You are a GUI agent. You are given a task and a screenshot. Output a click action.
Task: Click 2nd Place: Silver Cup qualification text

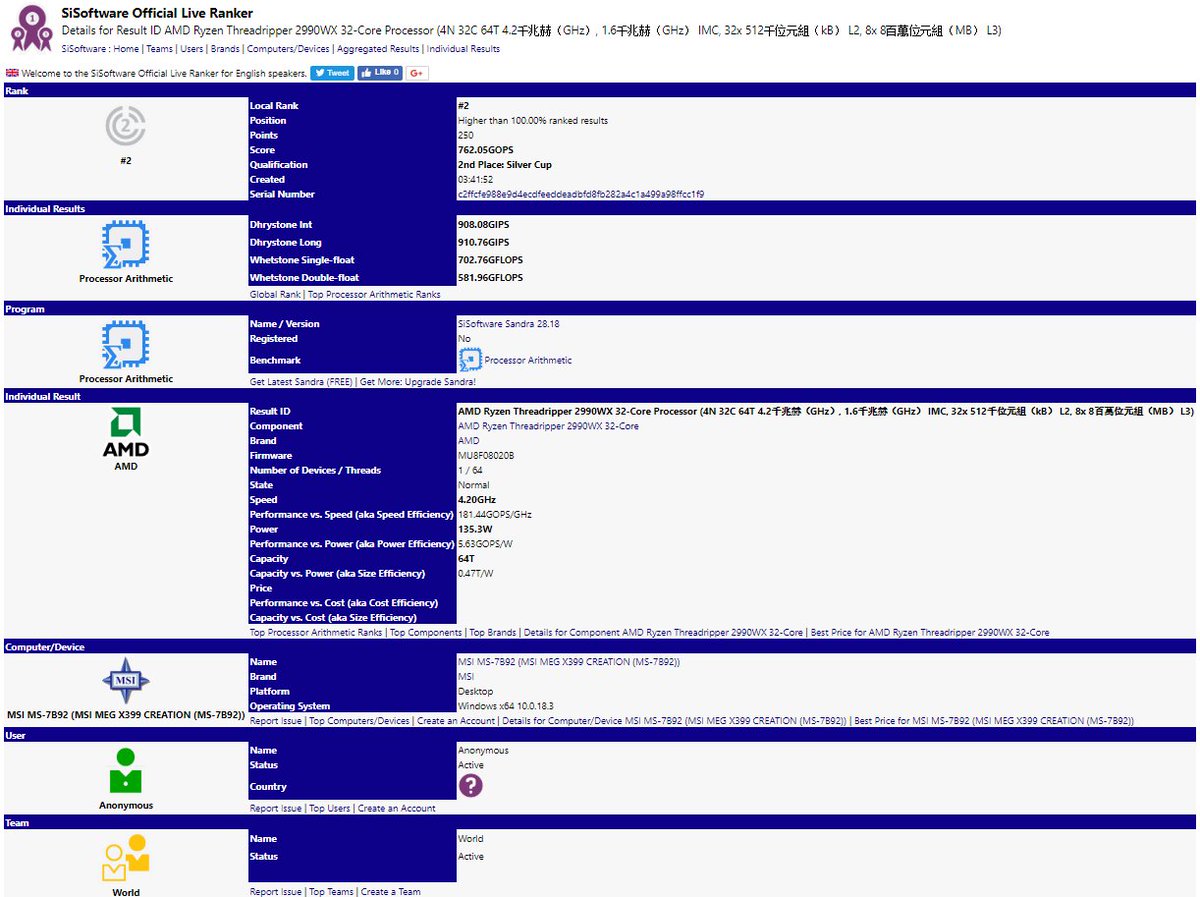click(505, 165)
